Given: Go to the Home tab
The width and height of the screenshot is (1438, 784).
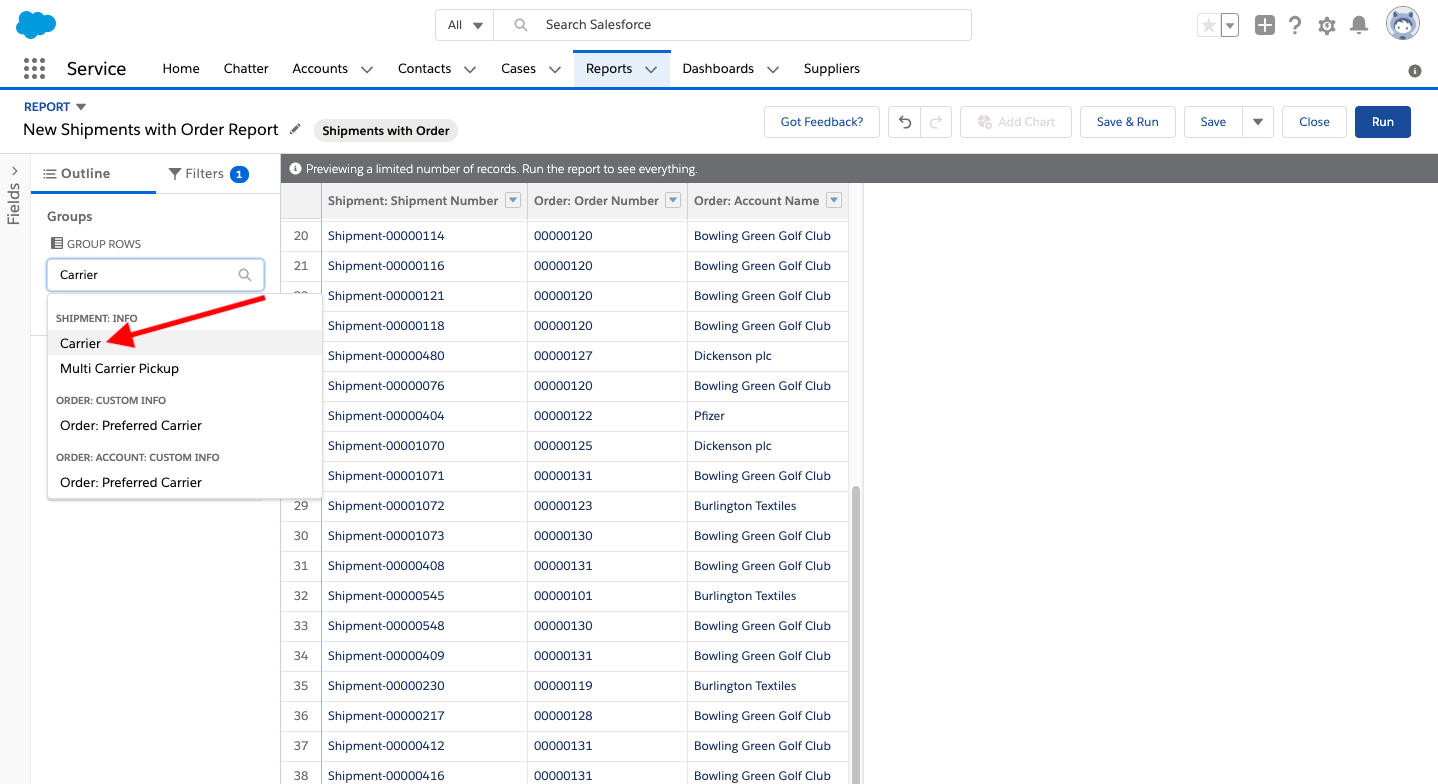Looking at the screenshot, I should [x=181, y=69].
